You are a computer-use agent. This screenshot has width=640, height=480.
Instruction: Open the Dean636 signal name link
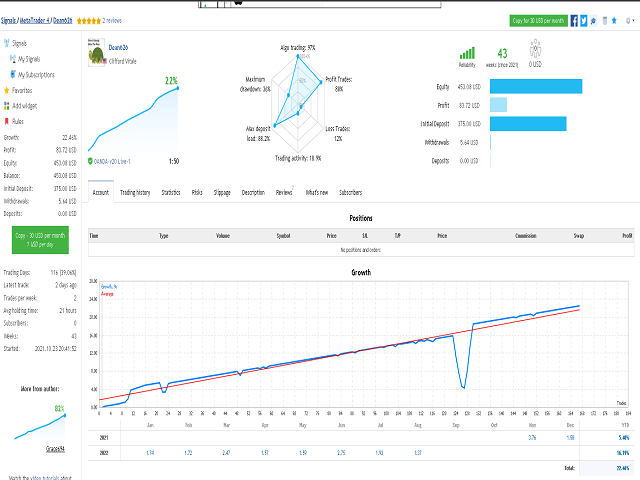pos(118,47)
